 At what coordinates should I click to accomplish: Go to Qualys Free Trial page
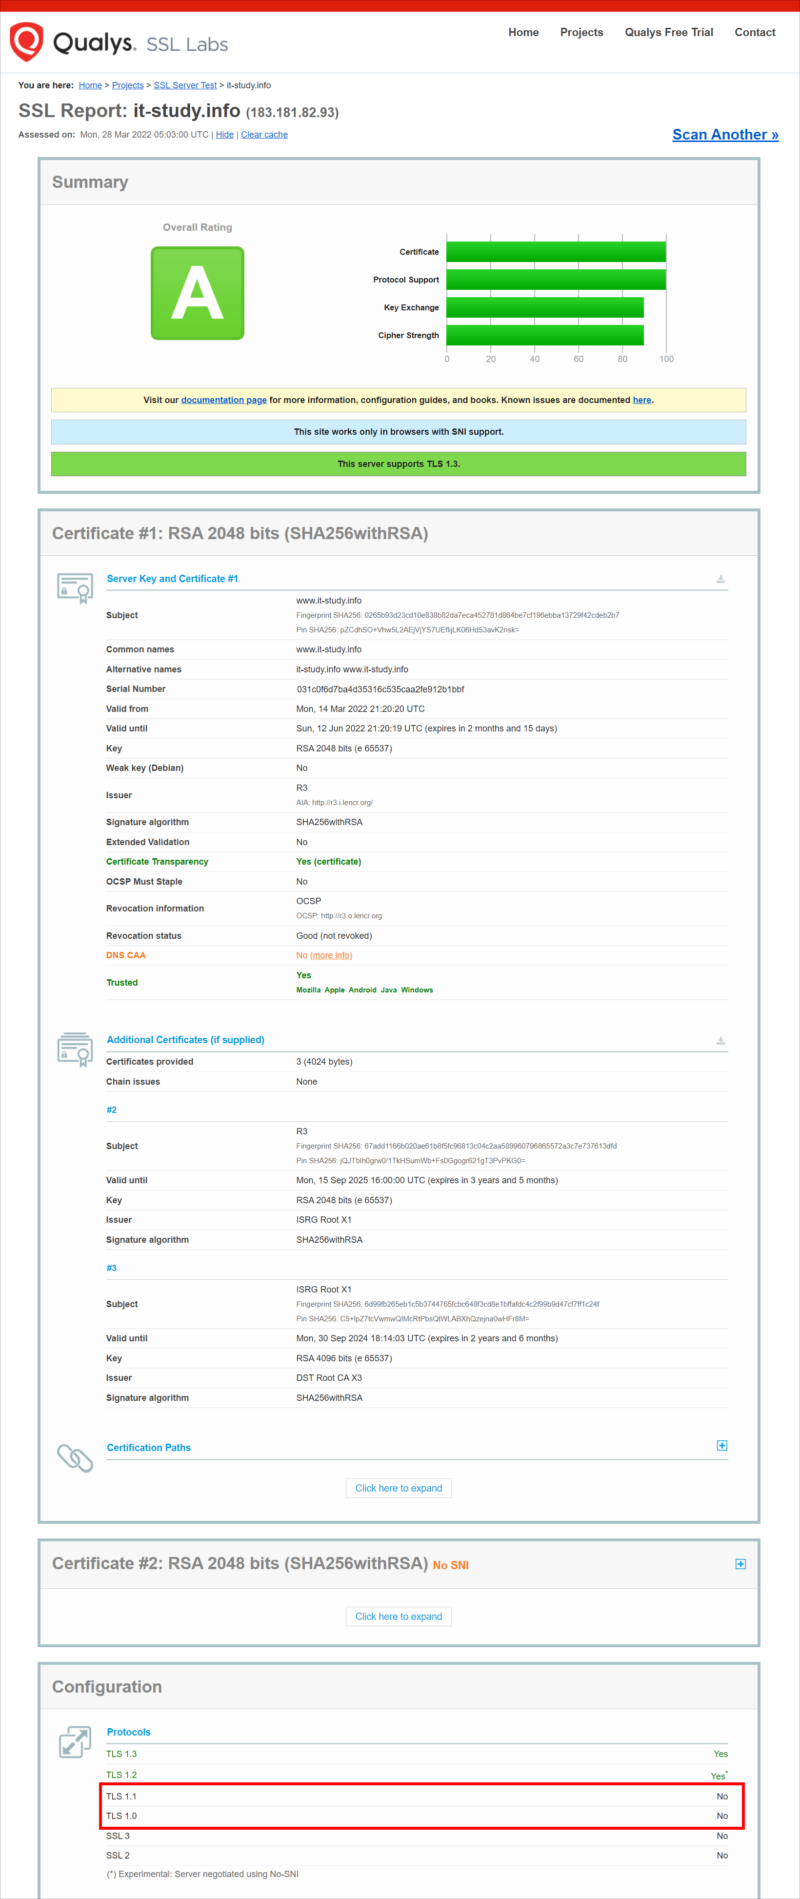click(x=669, y=32)
